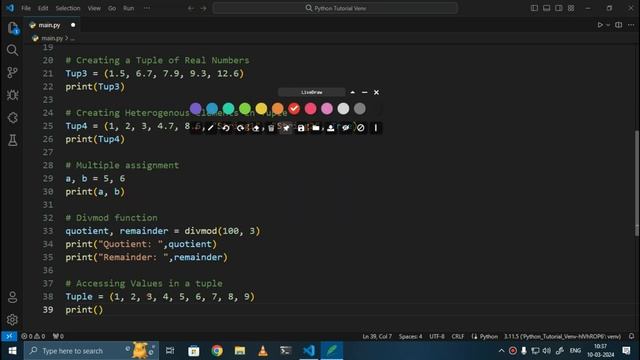Expand the title bar menu overflow ellipsis

pos(147,8)
